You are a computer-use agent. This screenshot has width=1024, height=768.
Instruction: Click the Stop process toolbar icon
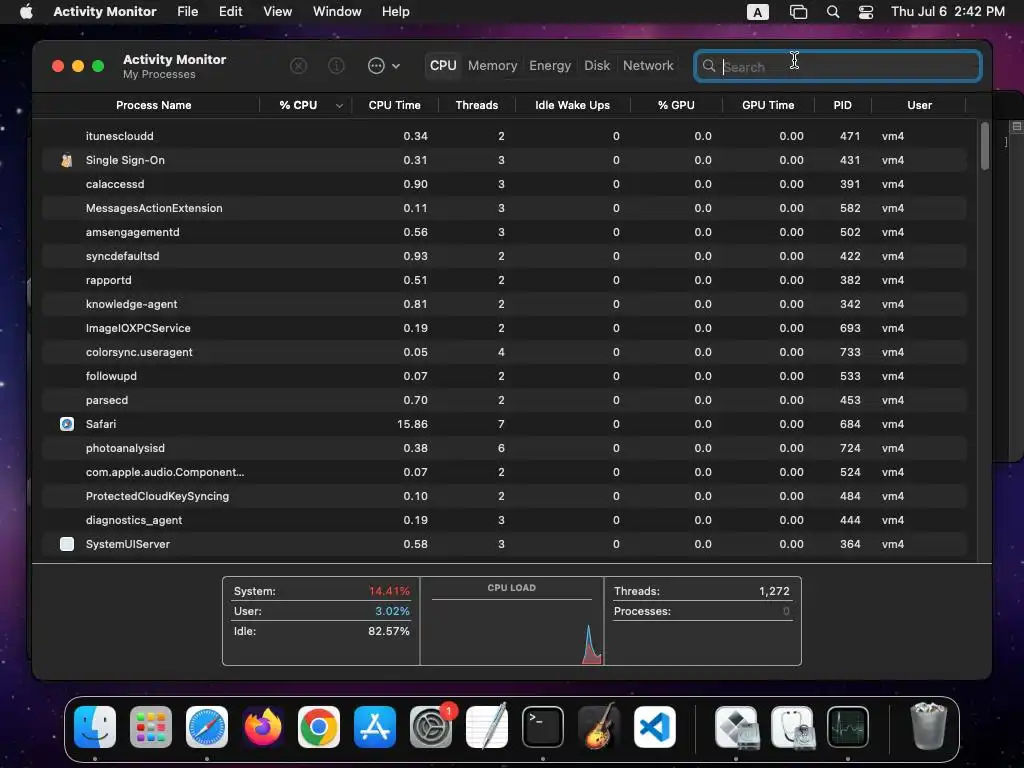[x=298, y=65]
